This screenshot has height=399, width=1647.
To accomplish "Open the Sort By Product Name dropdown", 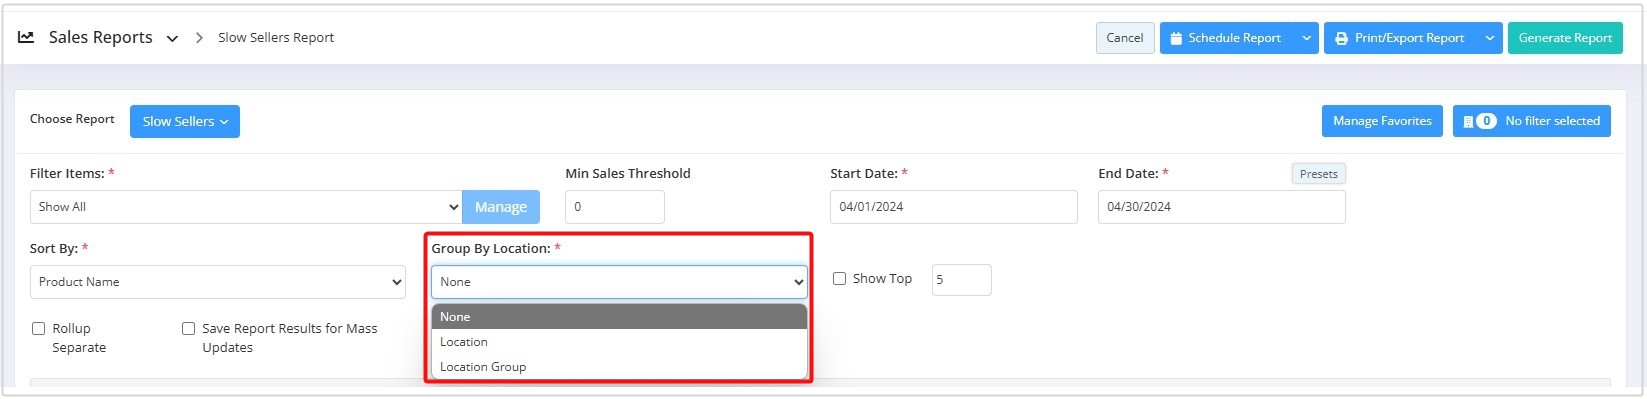I will 218,282.
